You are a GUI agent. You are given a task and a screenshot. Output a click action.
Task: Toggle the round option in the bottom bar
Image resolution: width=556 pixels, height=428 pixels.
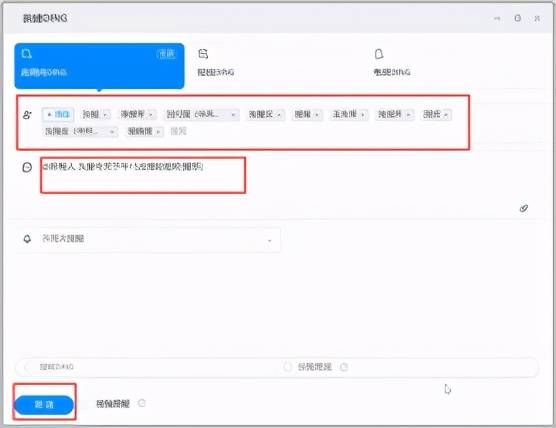click(x=287, y=367)
